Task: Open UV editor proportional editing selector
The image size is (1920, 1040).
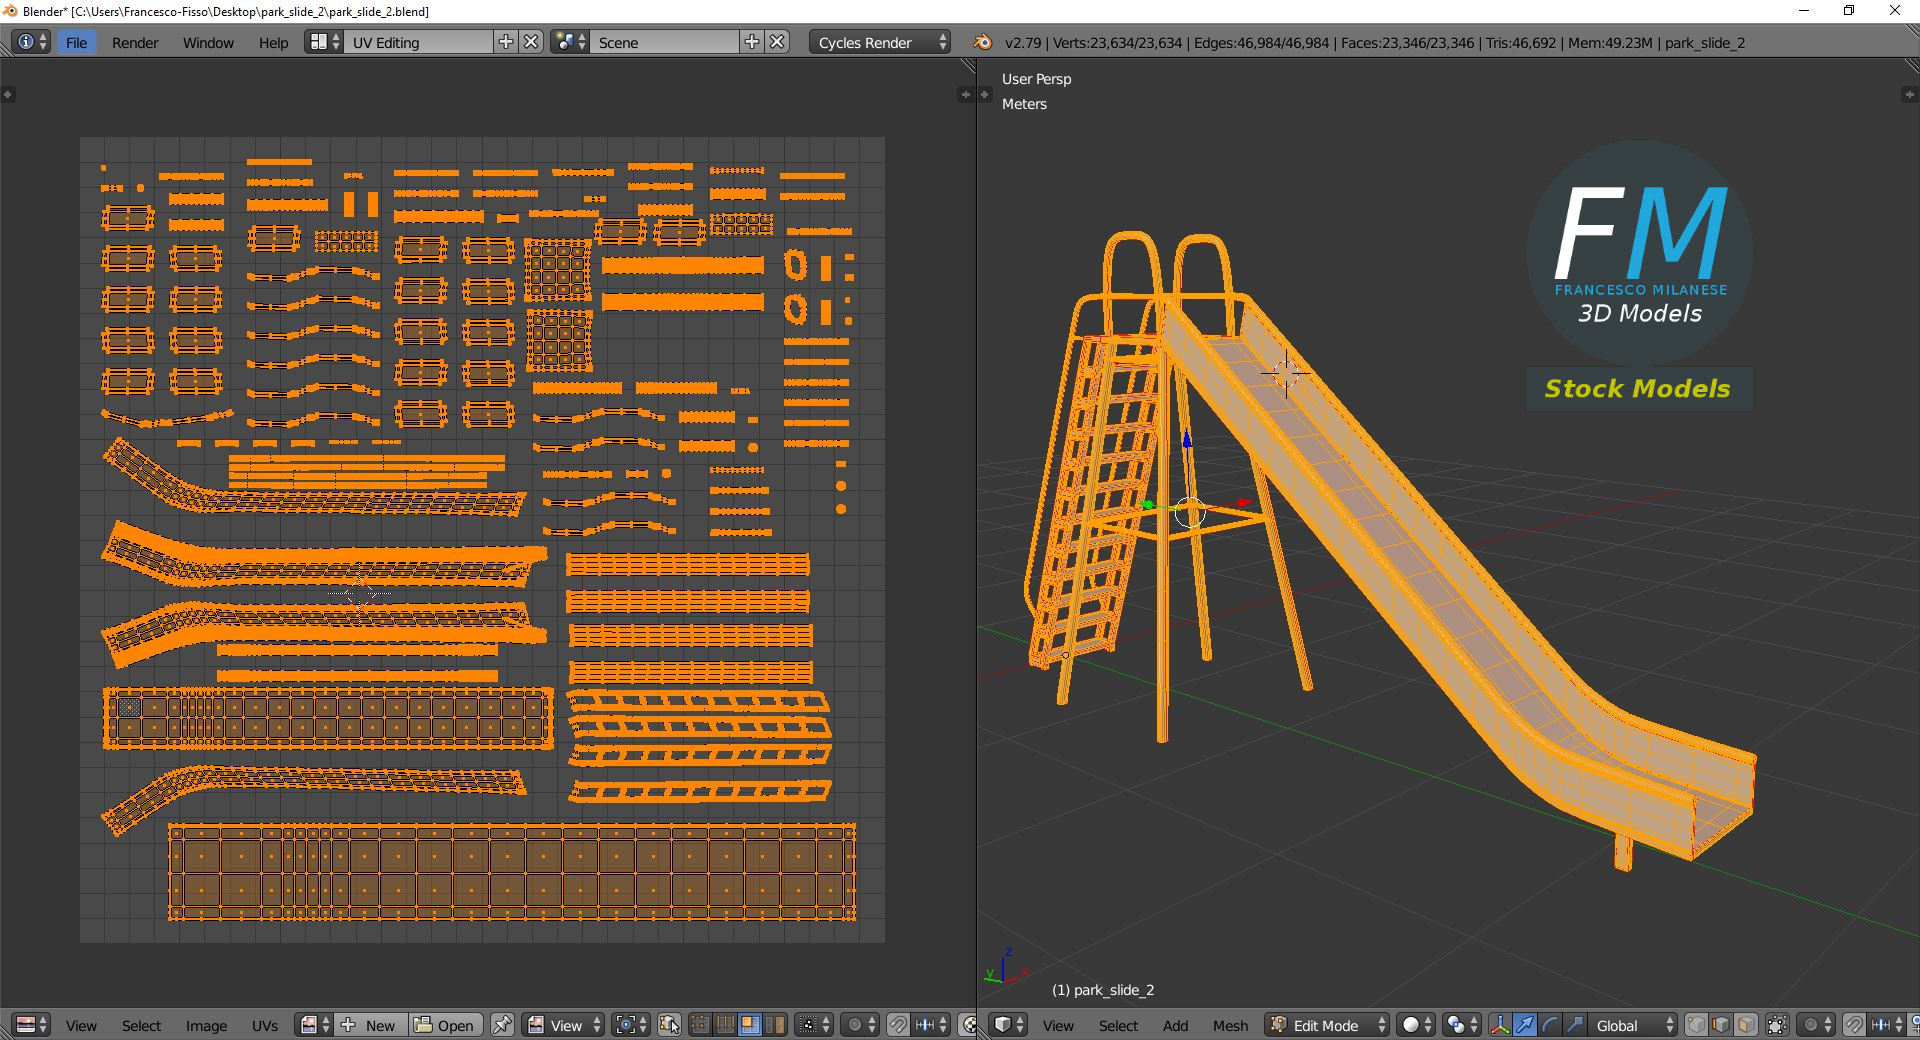Action: coord(860,1025)
